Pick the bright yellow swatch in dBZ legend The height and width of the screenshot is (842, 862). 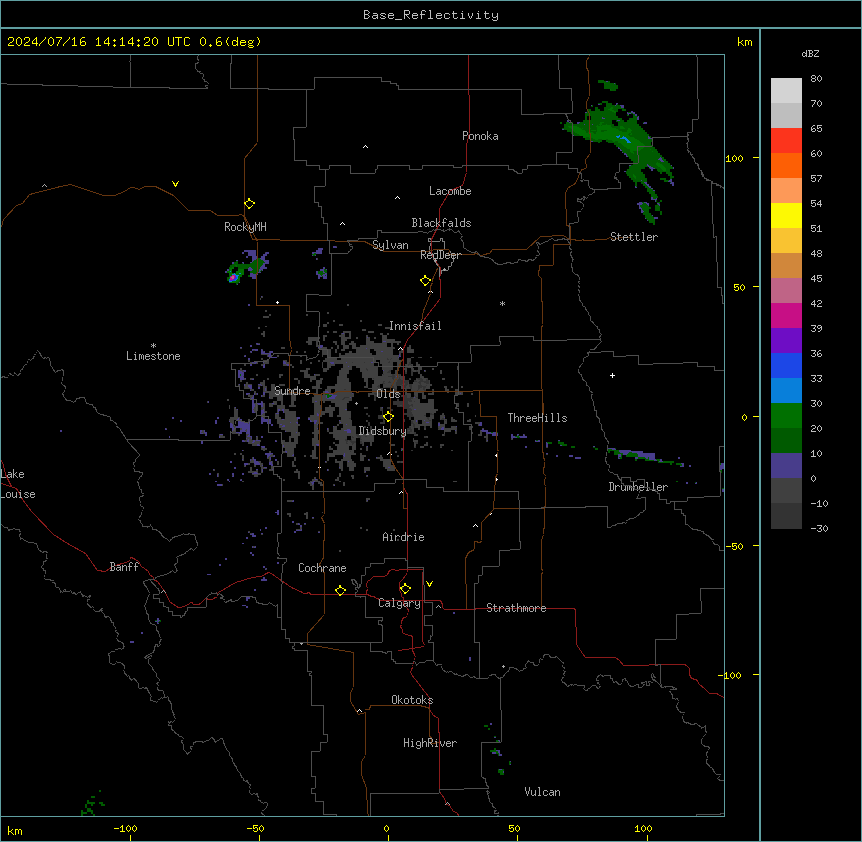coord(786,215)
